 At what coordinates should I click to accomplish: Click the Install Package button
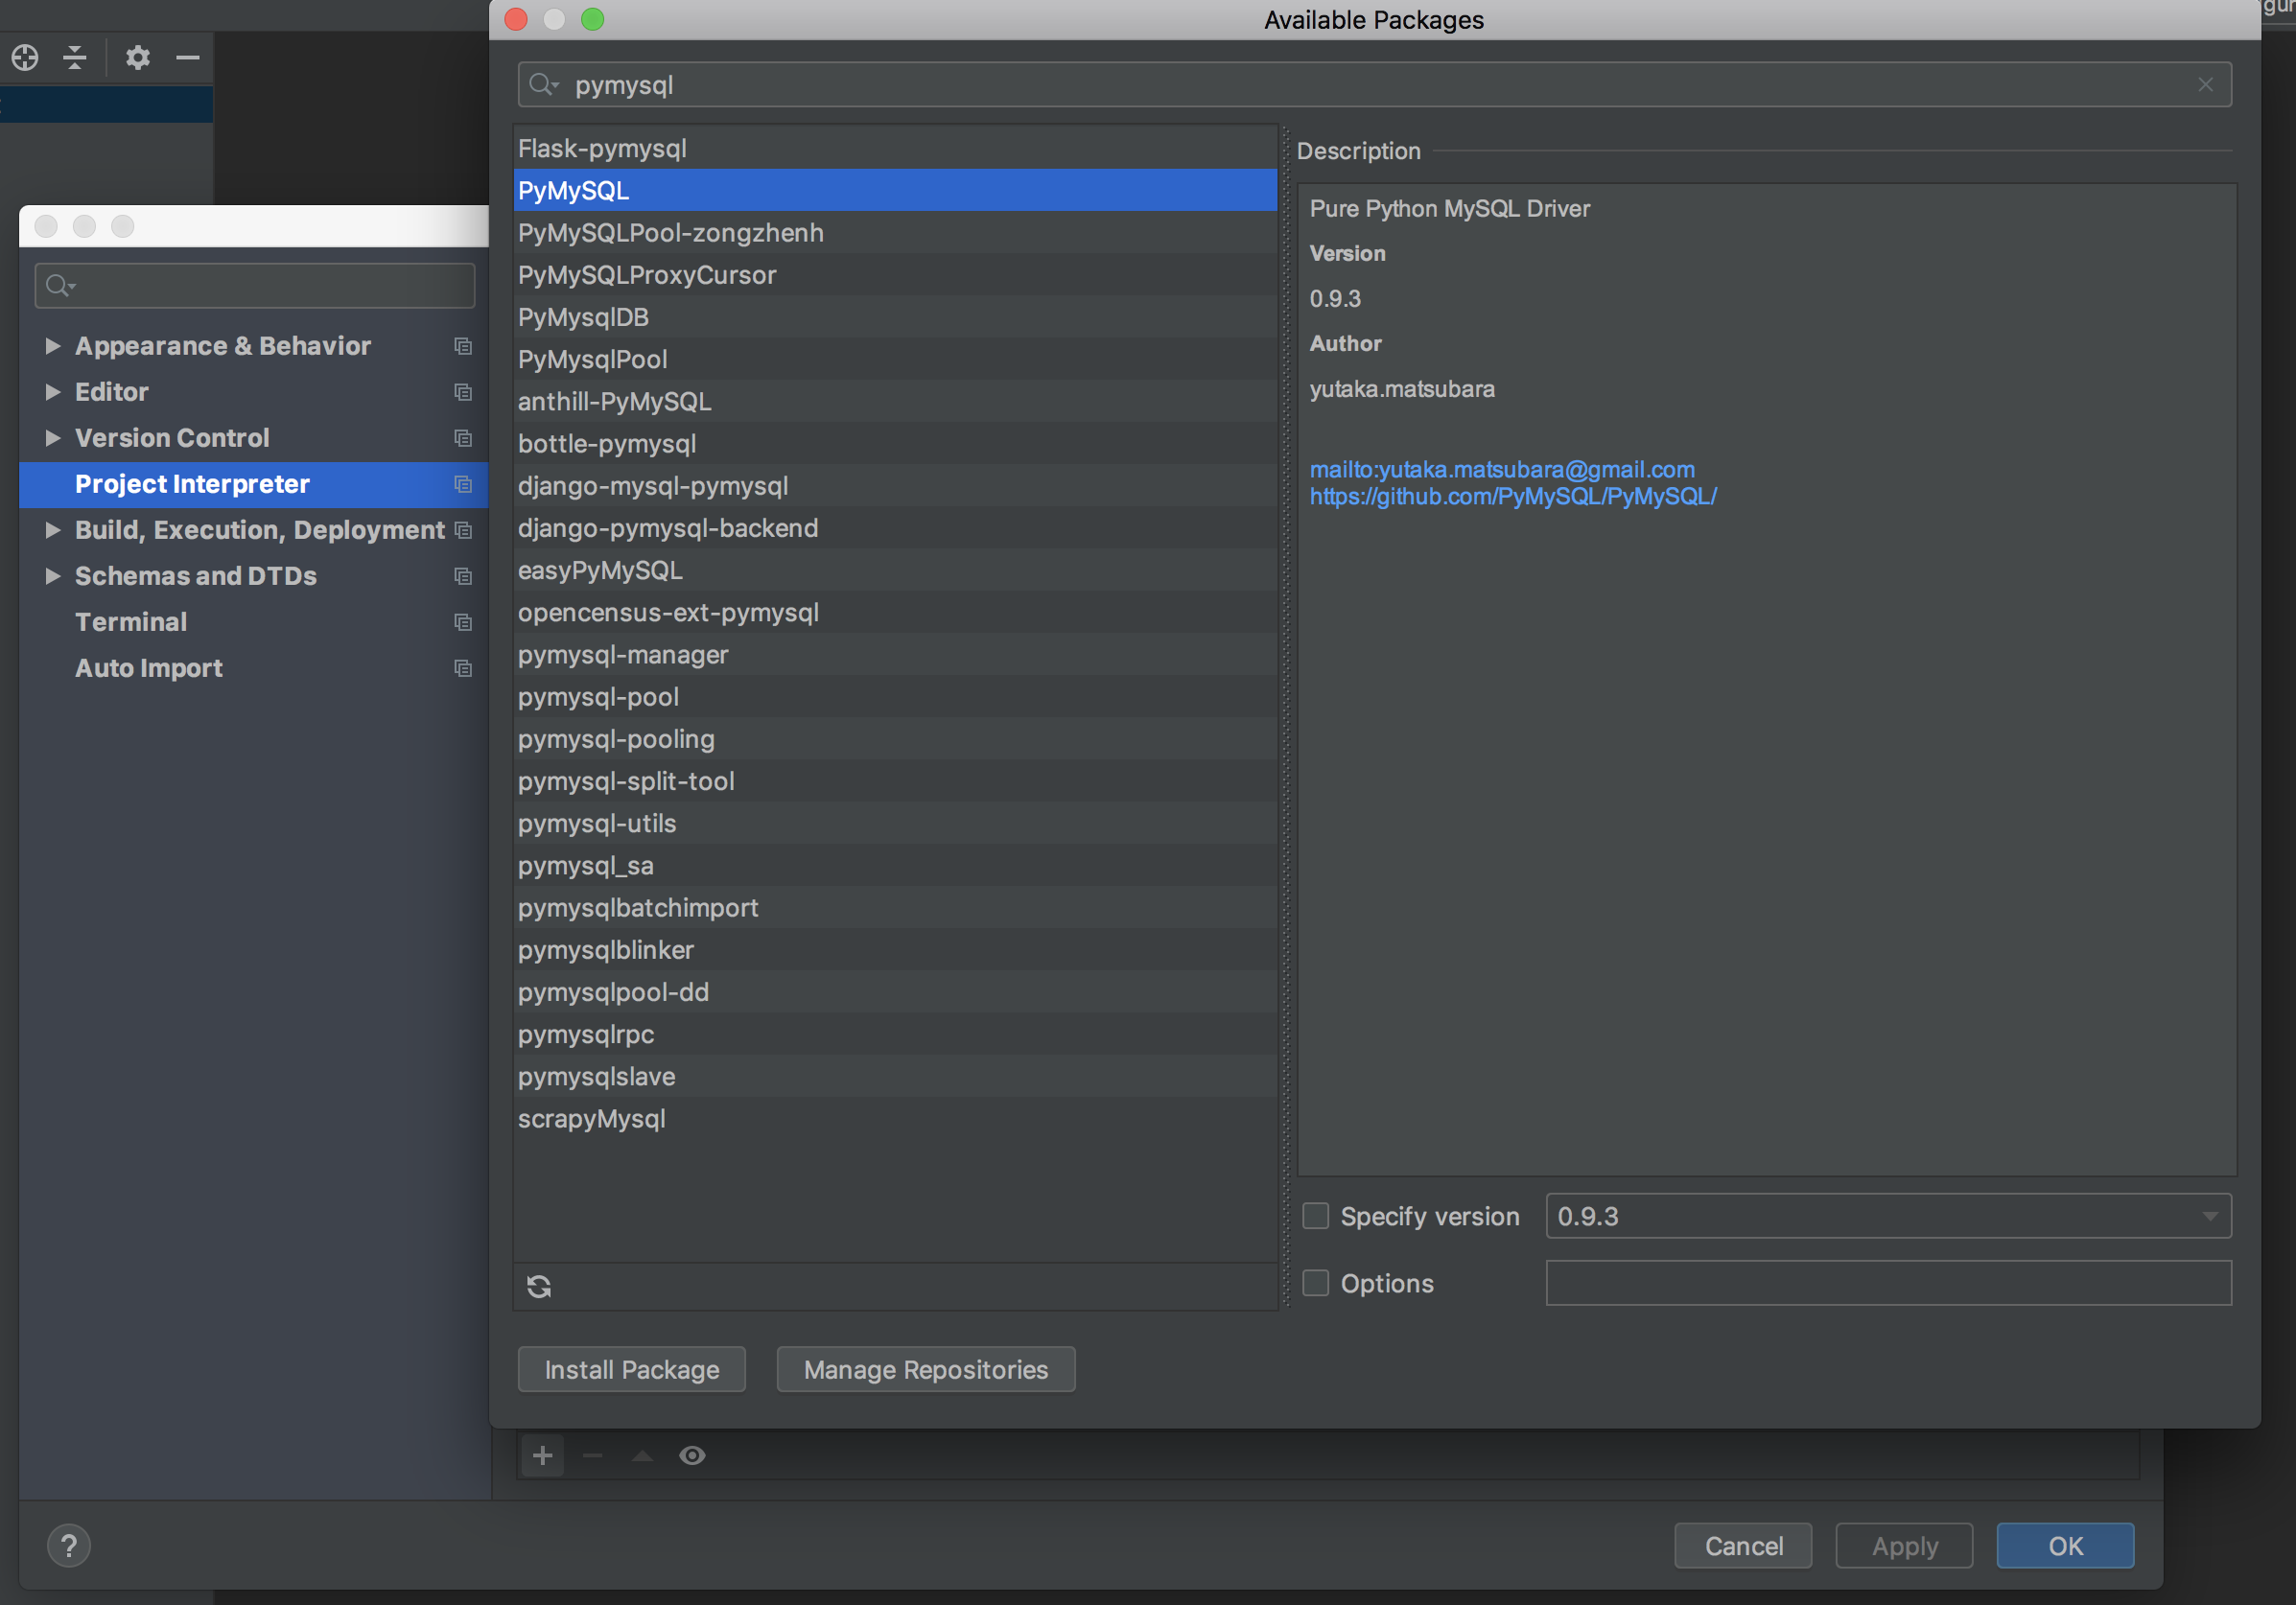tap(632, 1369)
